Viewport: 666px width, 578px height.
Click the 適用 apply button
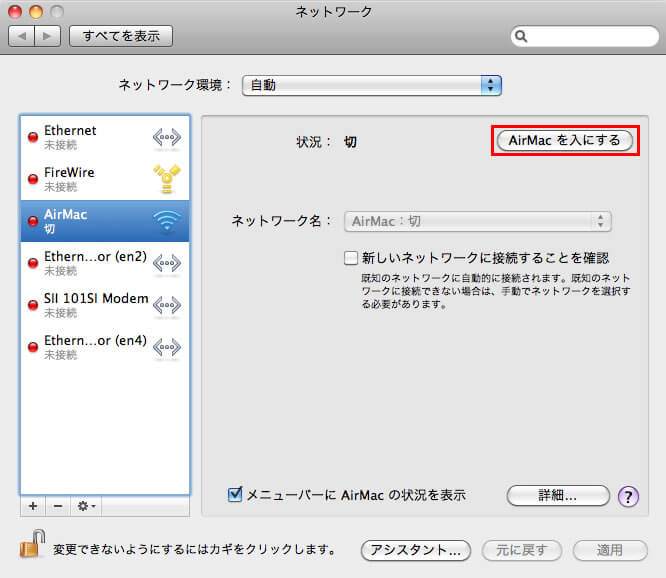(x=610, y=550)
